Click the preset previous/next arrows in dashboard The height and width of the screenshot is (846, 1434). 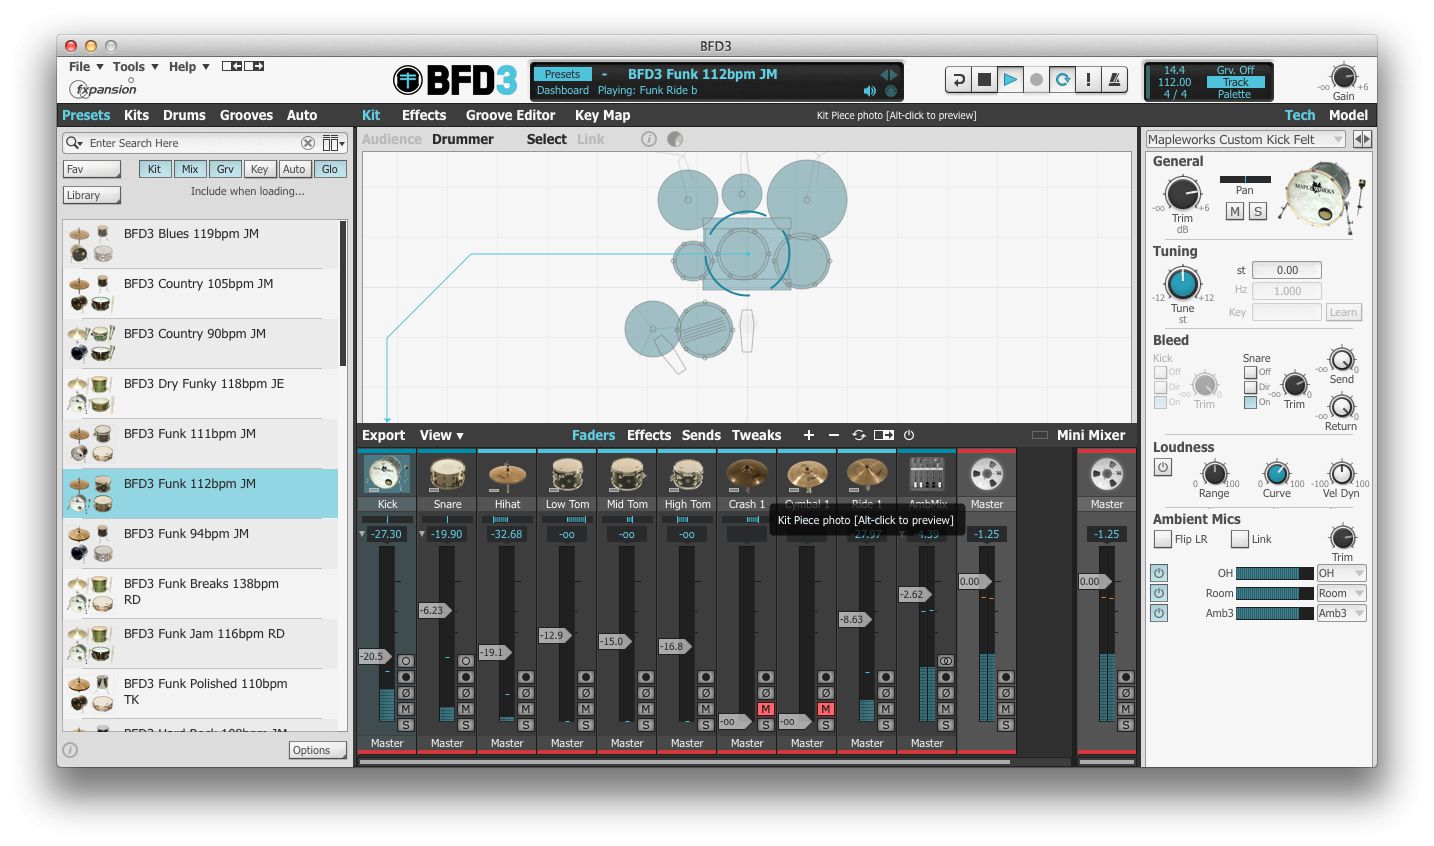point(888,74)
